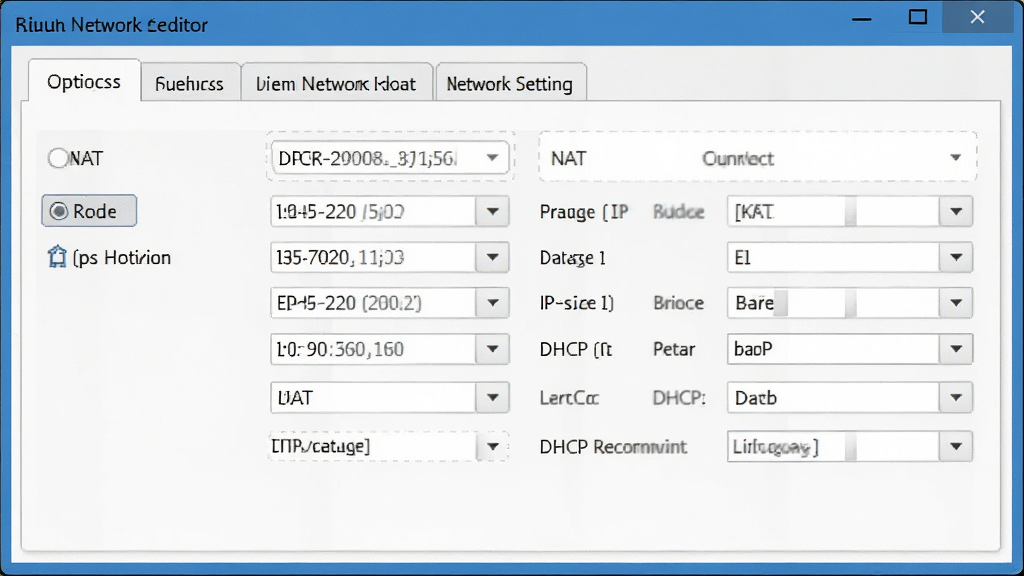Open the [ITP/catuge] dropdown
The image size is (1024, 576).
[390, 447]
